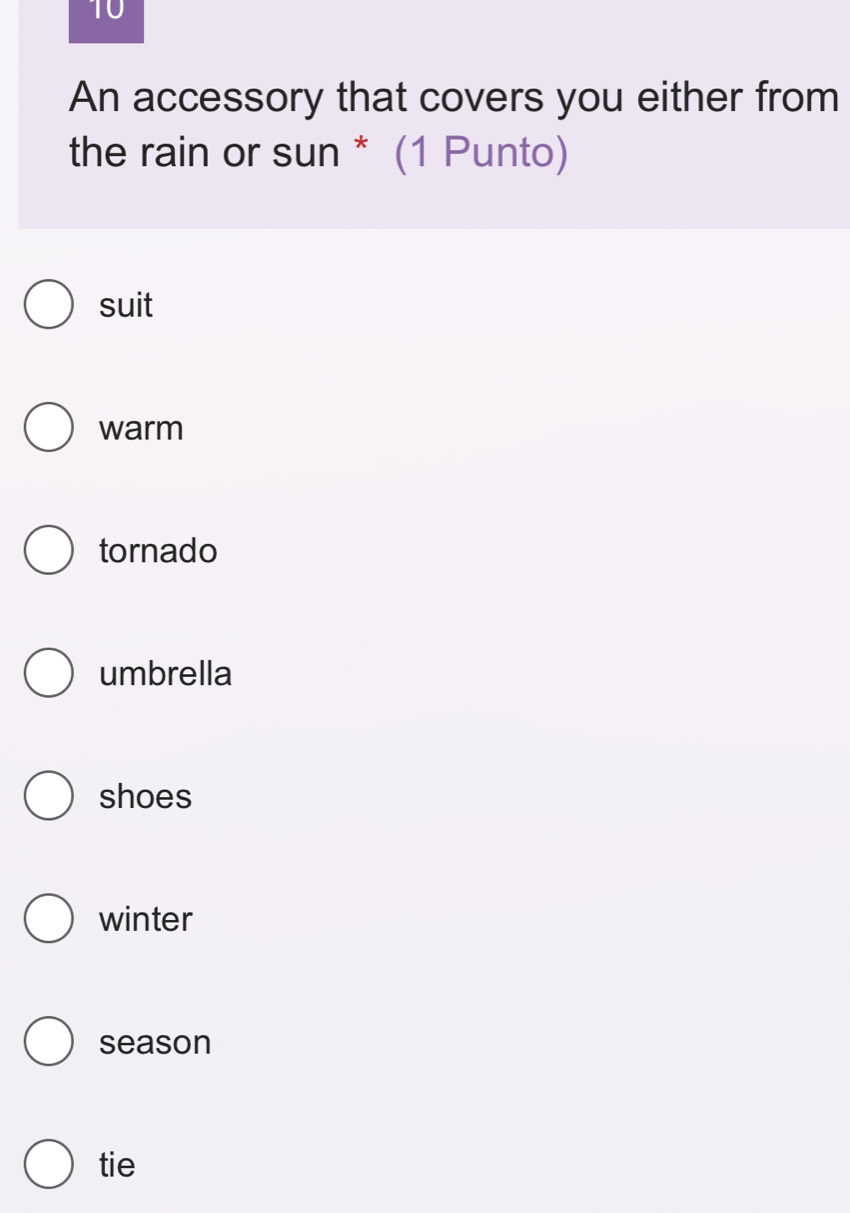The height and width of the screenshot is (1213, 850).
Task: Click the 'tie' option label text
Action: pyautogui.click(x=117, y=1165)
